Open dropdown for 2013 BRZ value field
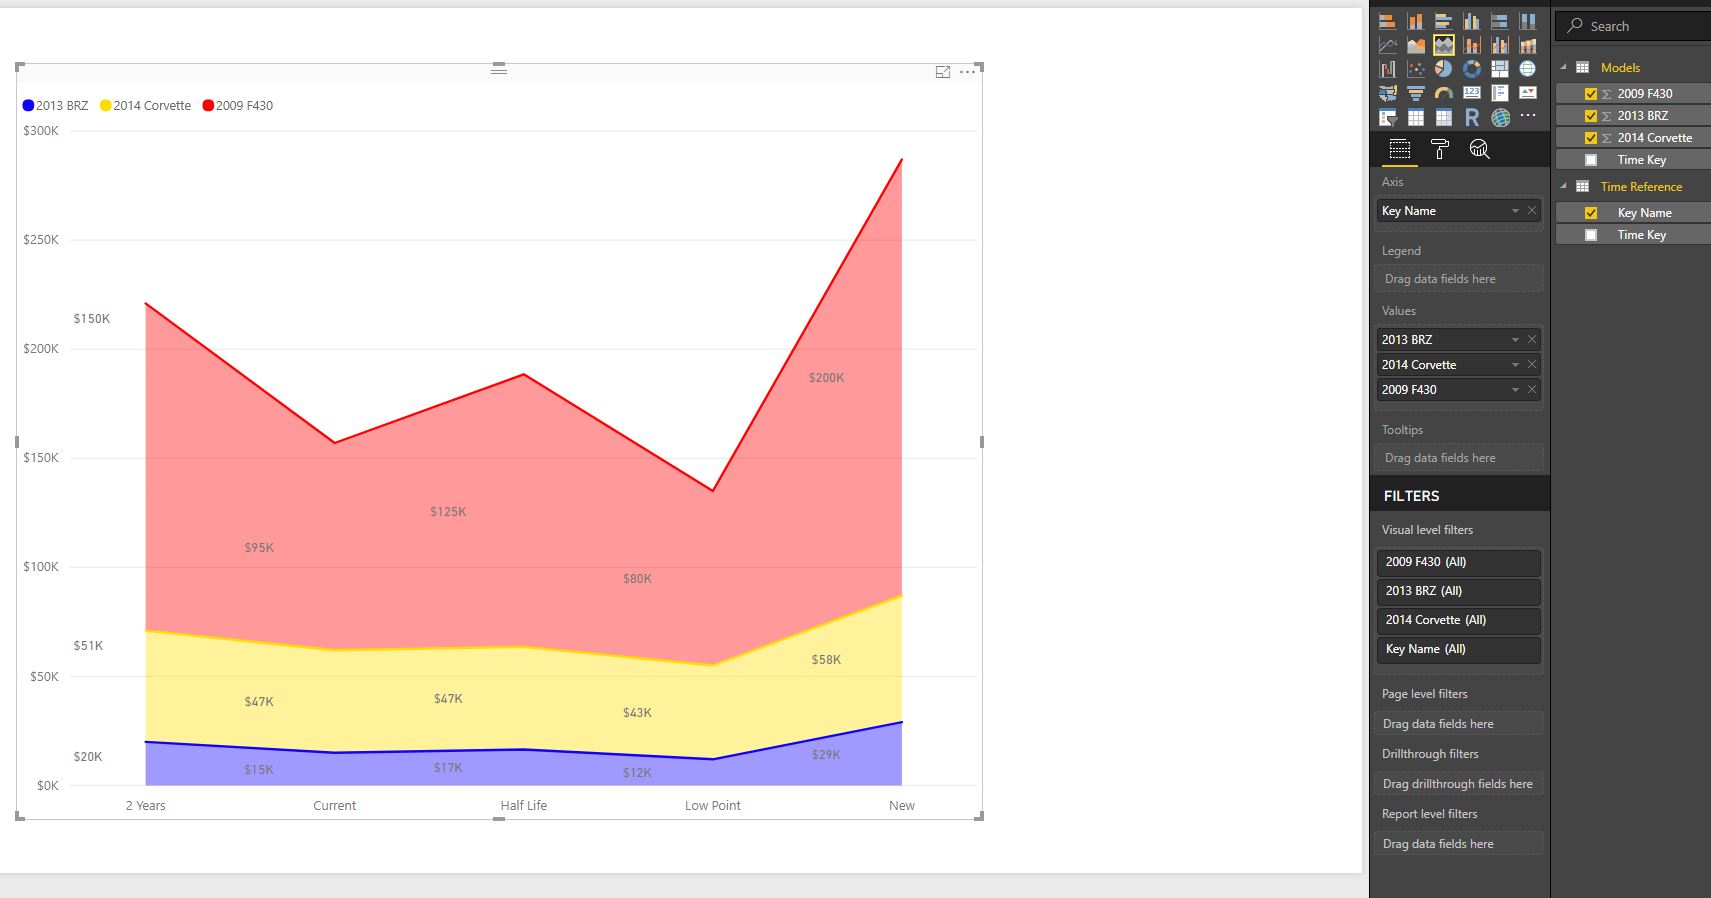The height and width of the screenshot is (898, 1711). point(1515,340)
